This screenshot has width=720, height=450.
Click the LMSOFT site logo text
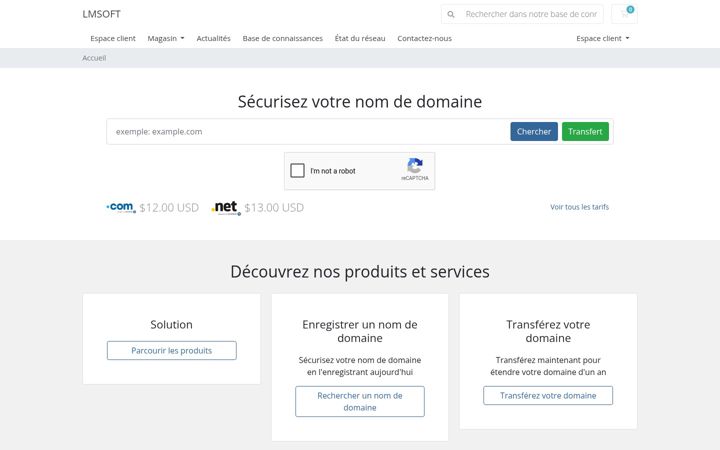(101, 14)
